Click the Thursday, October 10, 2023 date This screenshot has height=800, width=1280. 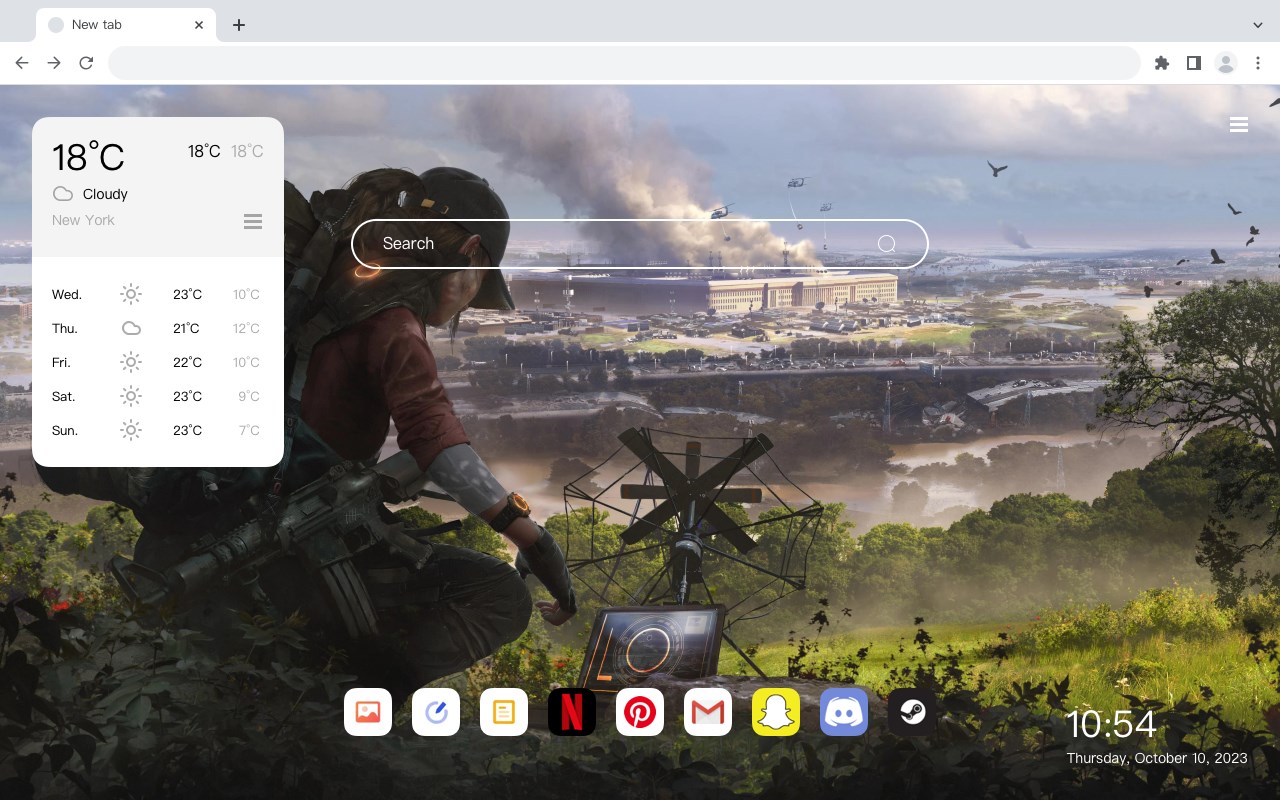click(1157, 758)
